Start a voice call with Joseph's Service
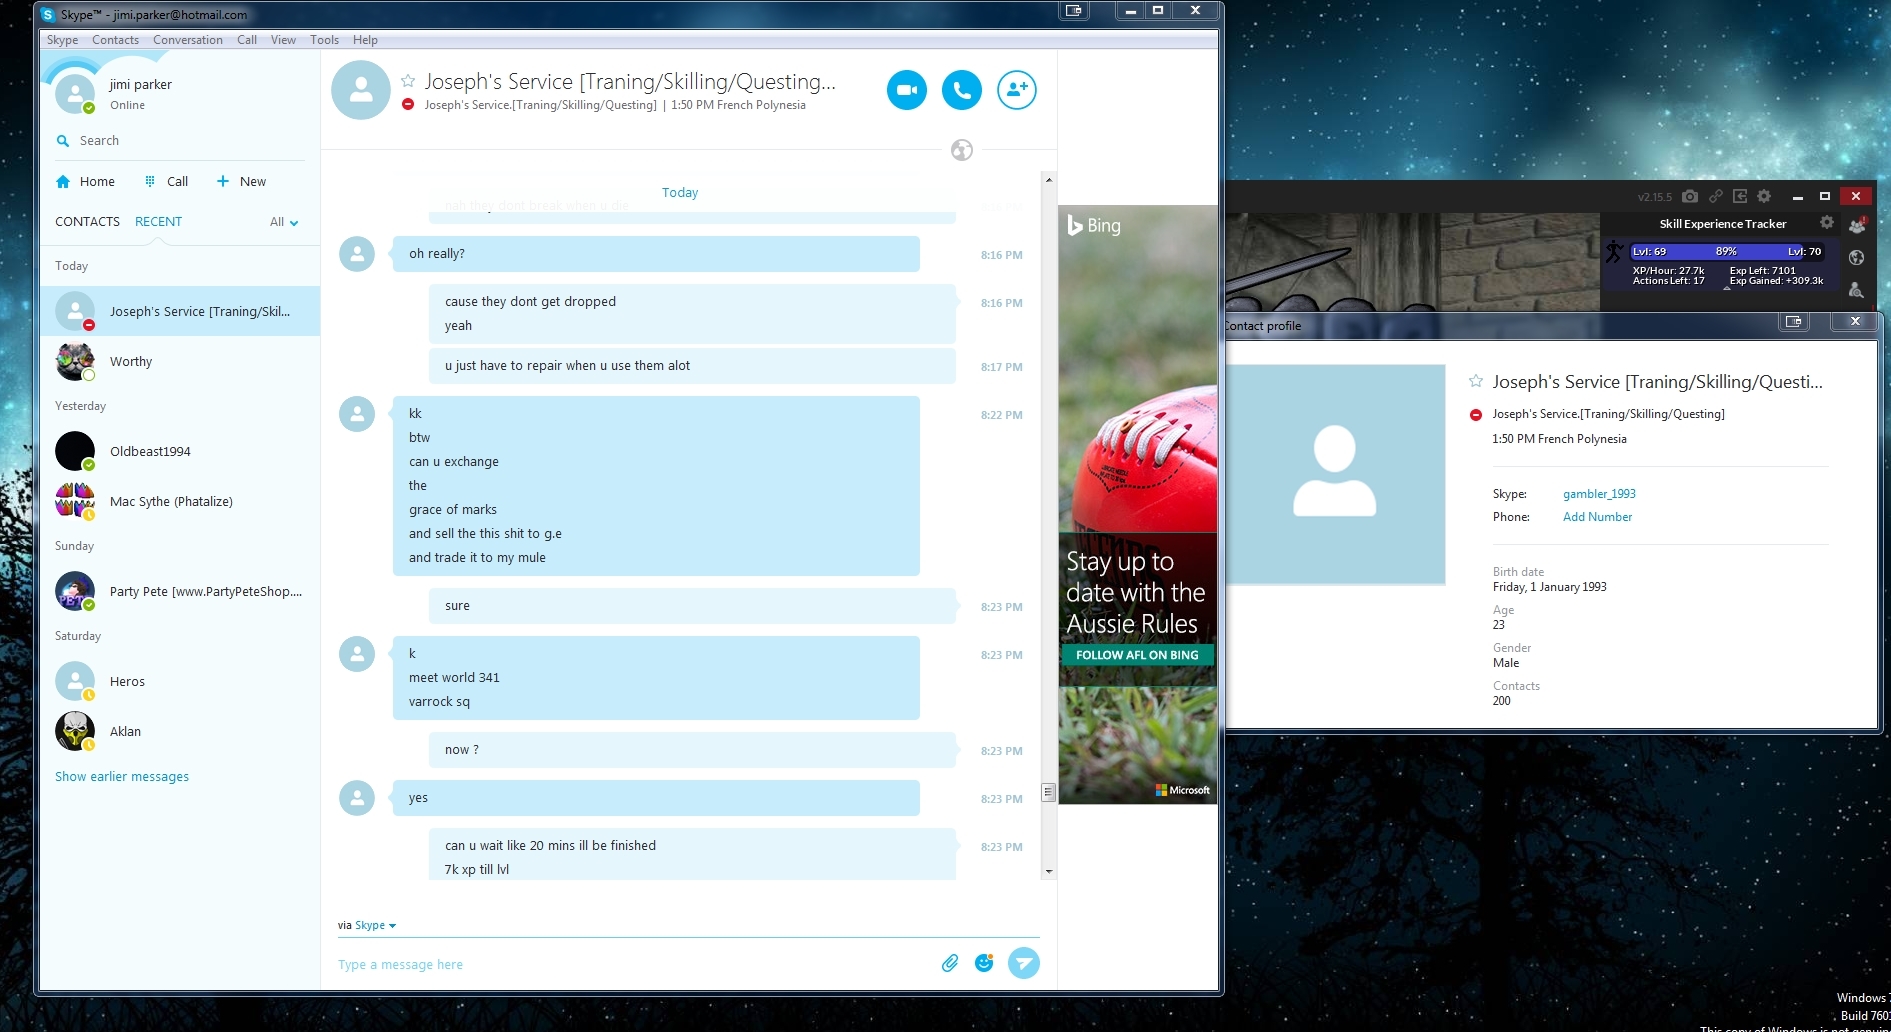The image size is (1891, 1032). [961, 90]
